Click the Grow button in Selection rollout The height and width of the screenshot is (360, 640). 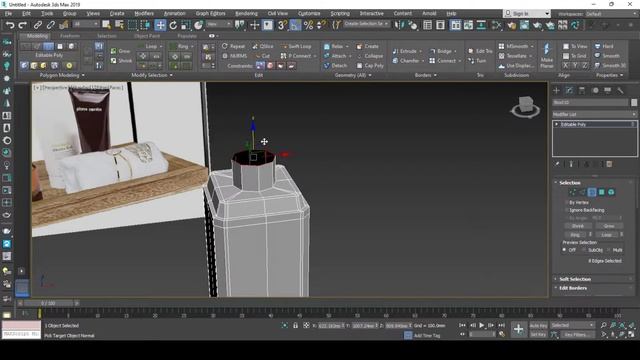(x=609, y=226)
